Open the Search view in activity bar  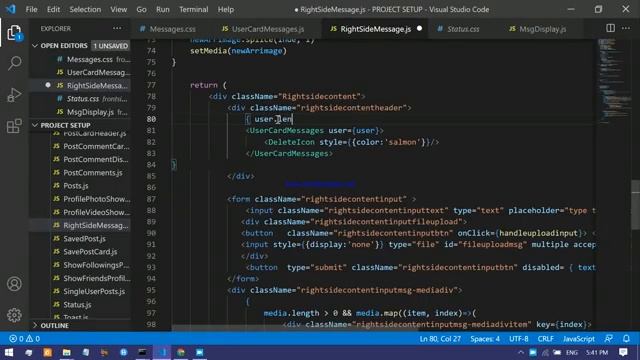(x=14, y=63)
